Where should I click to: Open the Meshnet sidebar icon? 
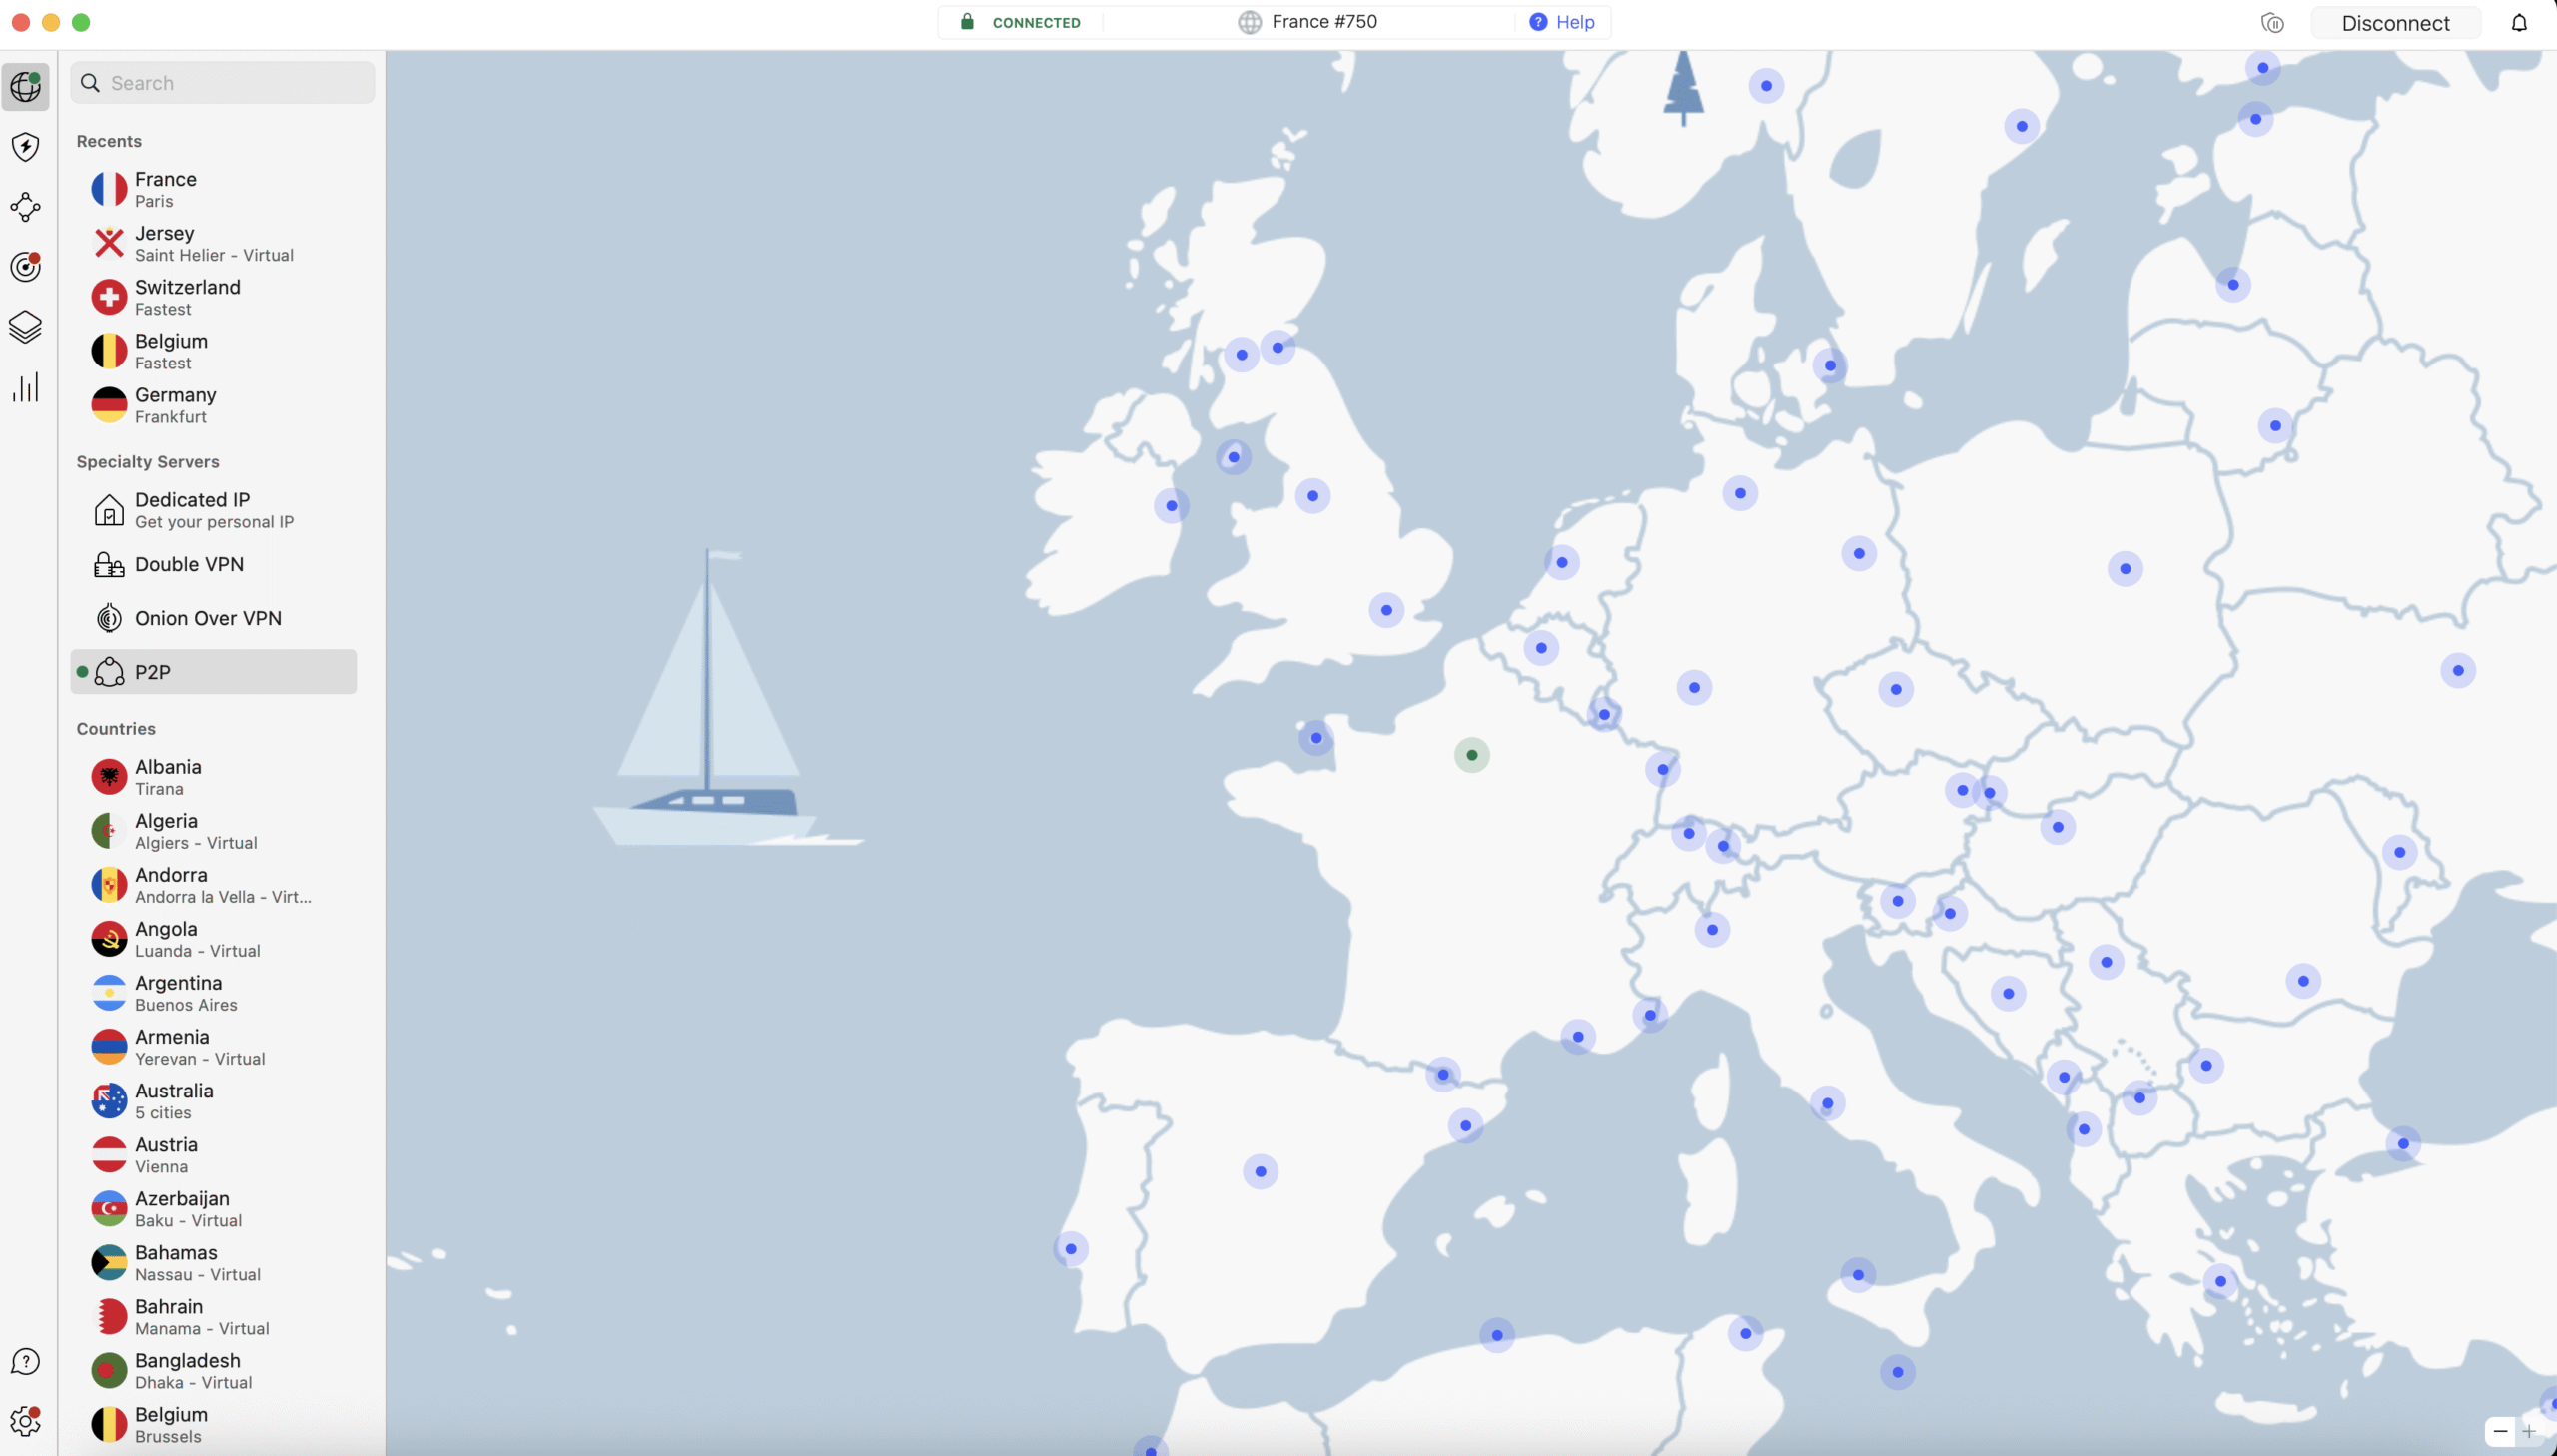pos(26,207)
